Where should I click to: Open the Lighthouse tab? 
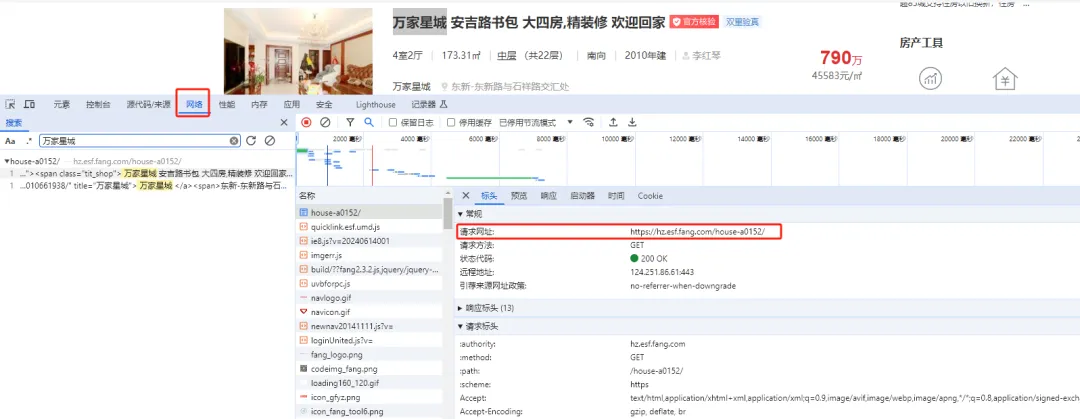(375, 105)
